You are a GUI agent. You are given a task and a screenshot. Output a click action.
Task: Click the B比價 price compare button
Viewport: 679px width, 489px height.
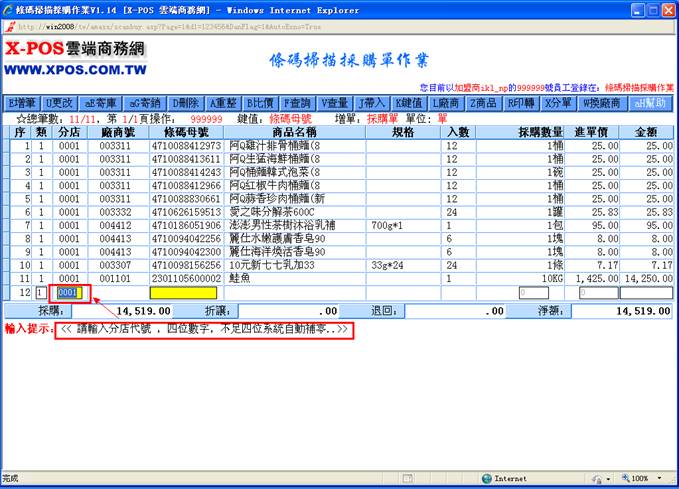click(262, 103)
